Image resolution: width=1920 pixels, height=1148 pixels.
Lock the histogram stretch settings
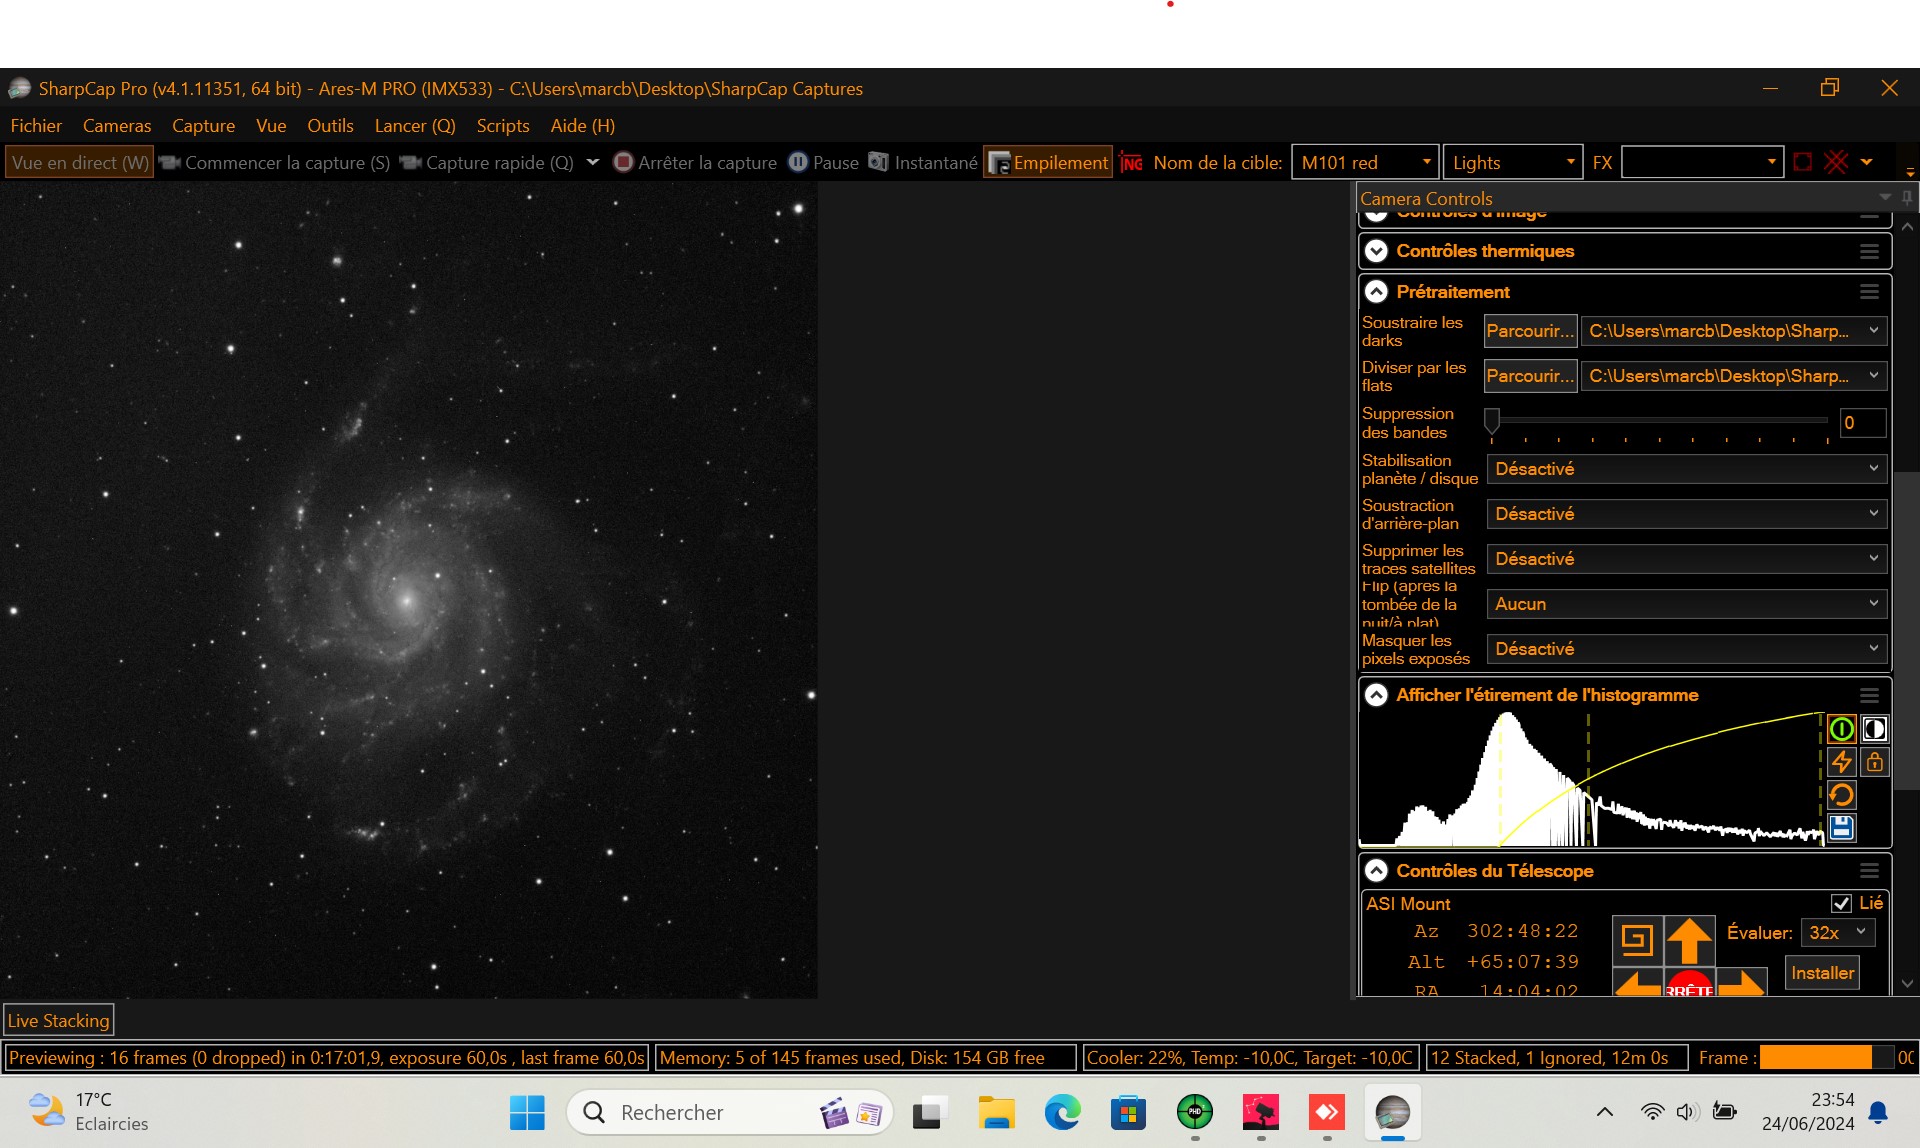coord(1875,761)
